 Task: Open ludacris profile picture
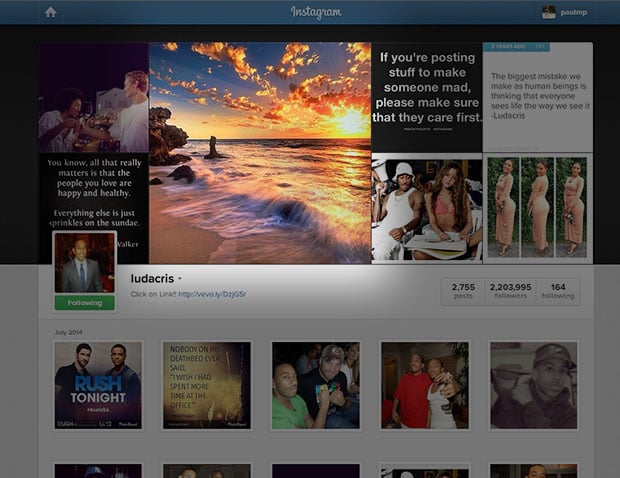click(x=85, y=263)
